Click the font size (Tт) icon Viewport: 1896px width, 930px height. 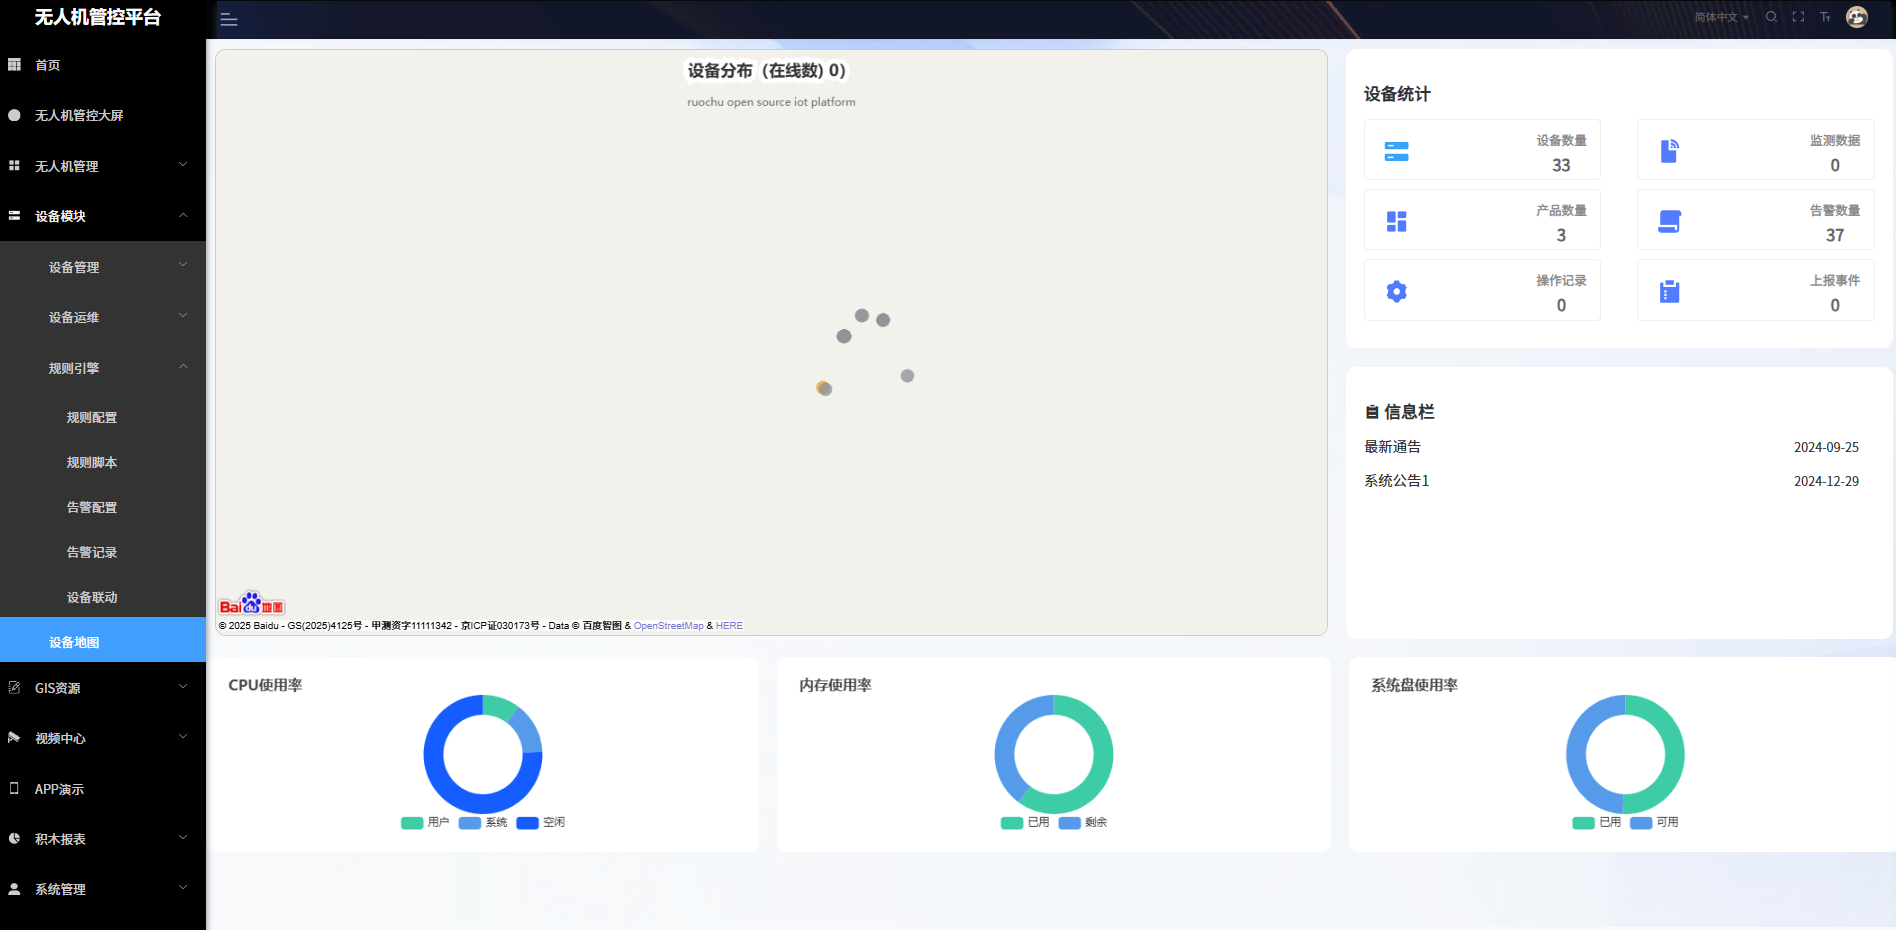point(1825,17)
